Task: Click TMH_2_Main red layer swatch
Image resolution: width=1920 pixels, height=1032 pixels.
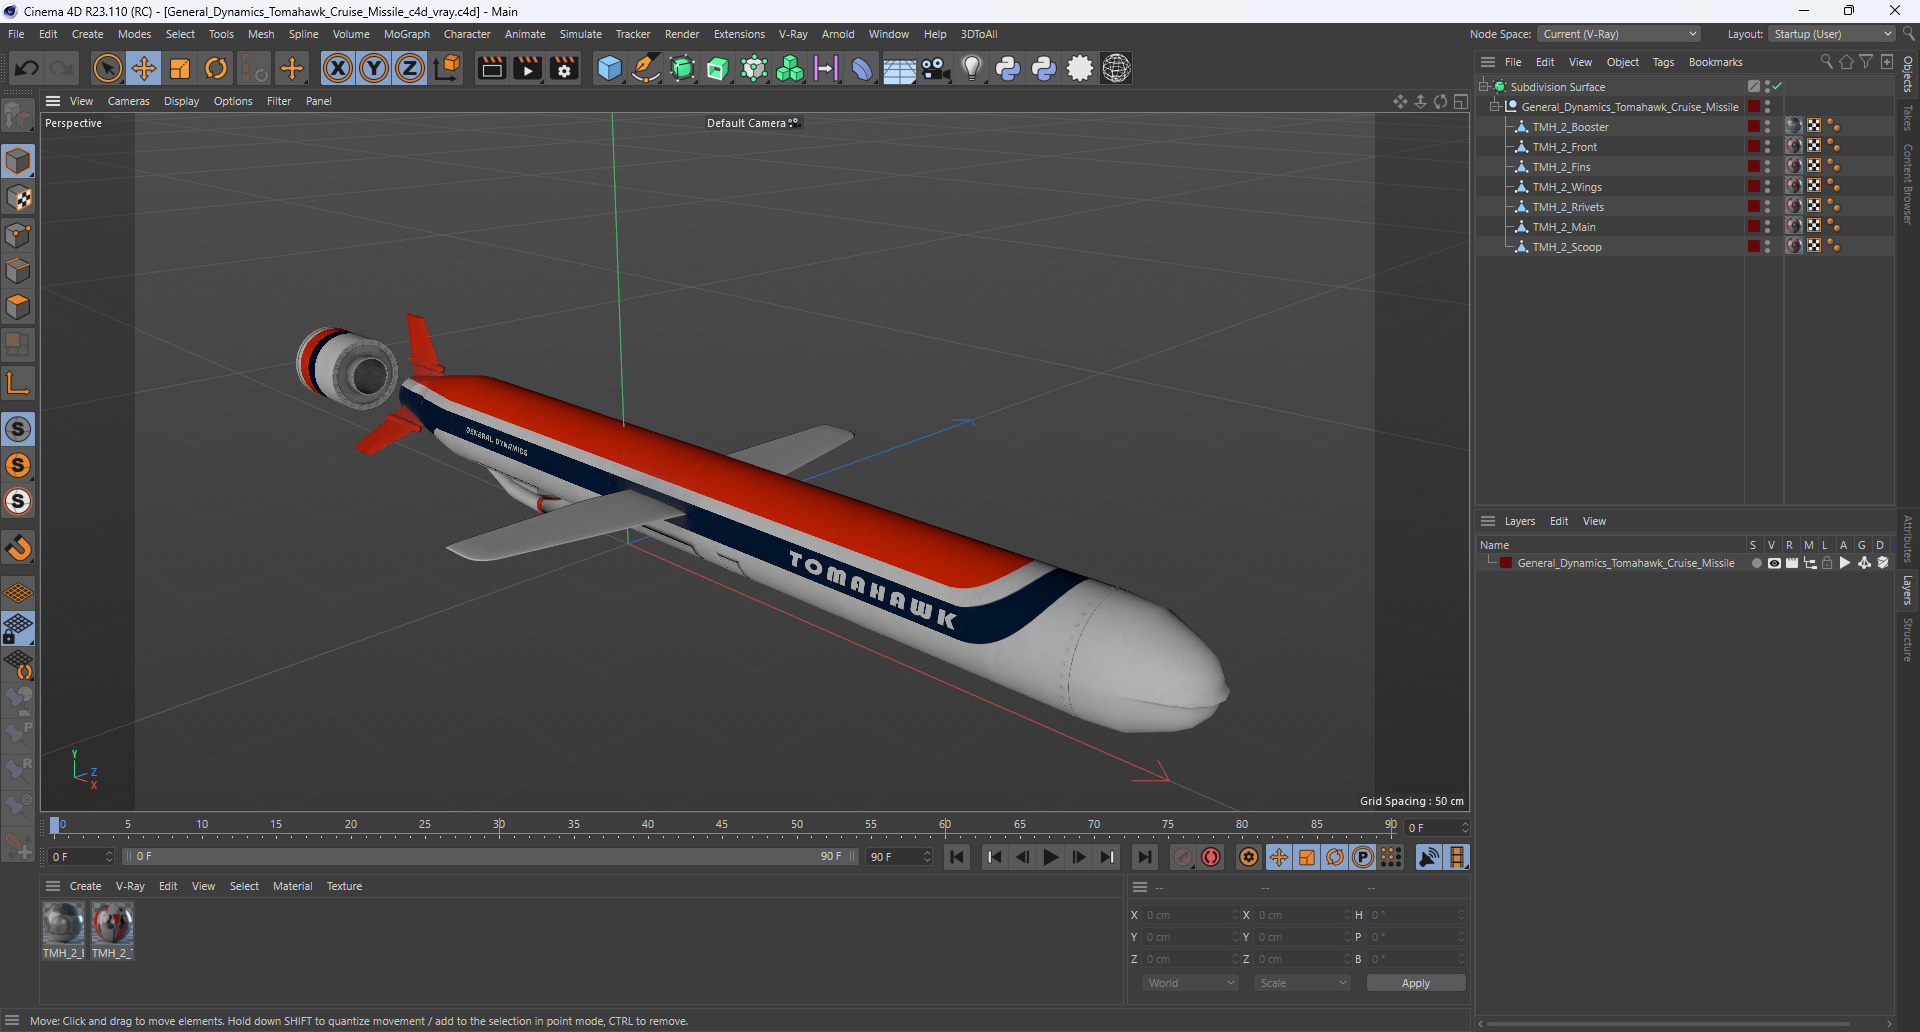Action: (x=1753, y=226)
